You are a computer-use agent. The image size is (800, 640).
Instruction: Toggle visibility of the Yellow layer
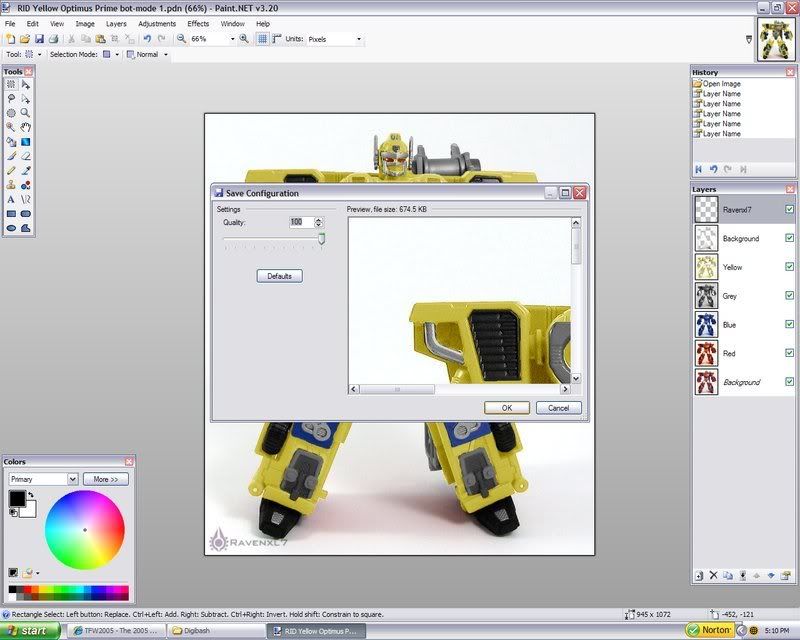point(789,267)
